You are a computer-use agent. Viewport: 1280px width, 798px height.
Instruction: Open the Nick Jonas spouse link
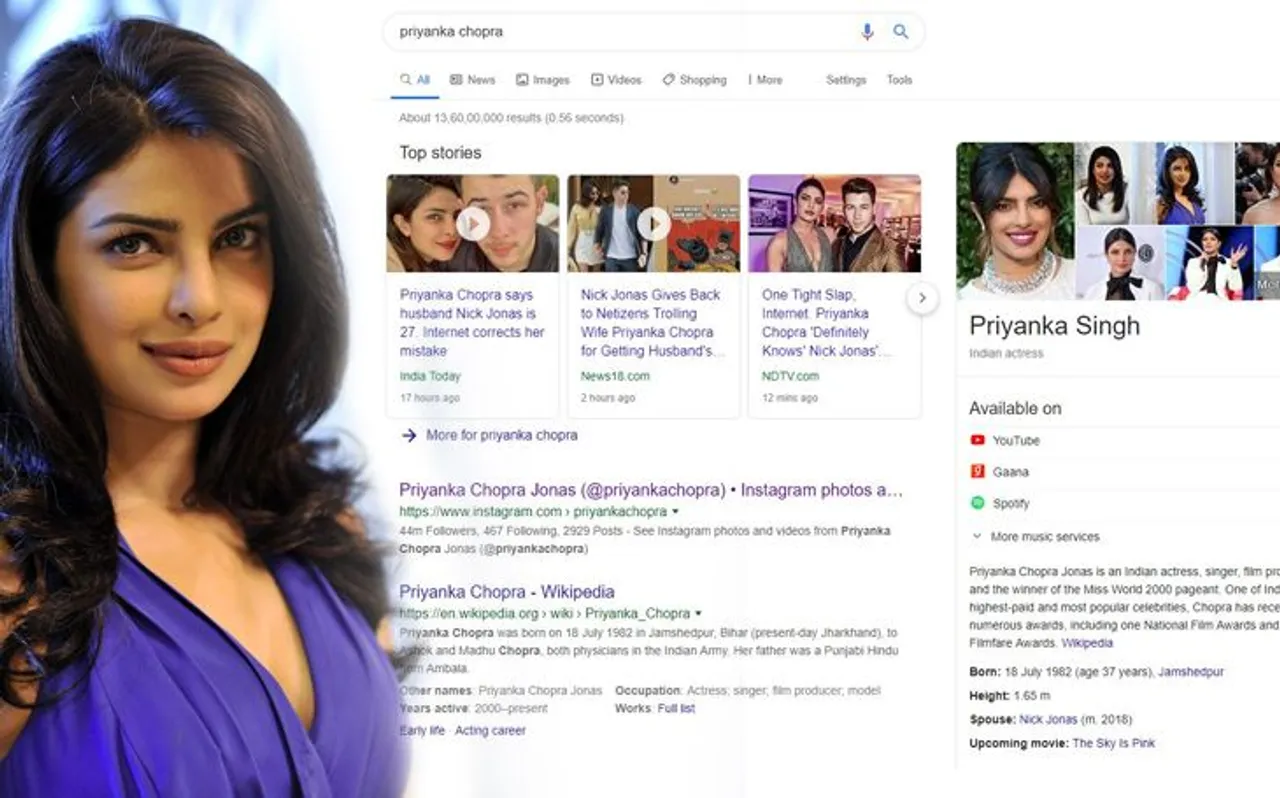(1048, 719)
